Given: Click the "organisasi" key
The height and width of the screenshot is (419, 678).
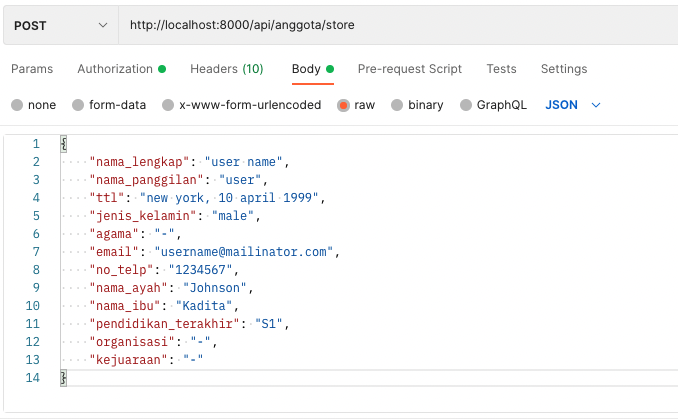Looking at the screenshot, I should (132, 342).
